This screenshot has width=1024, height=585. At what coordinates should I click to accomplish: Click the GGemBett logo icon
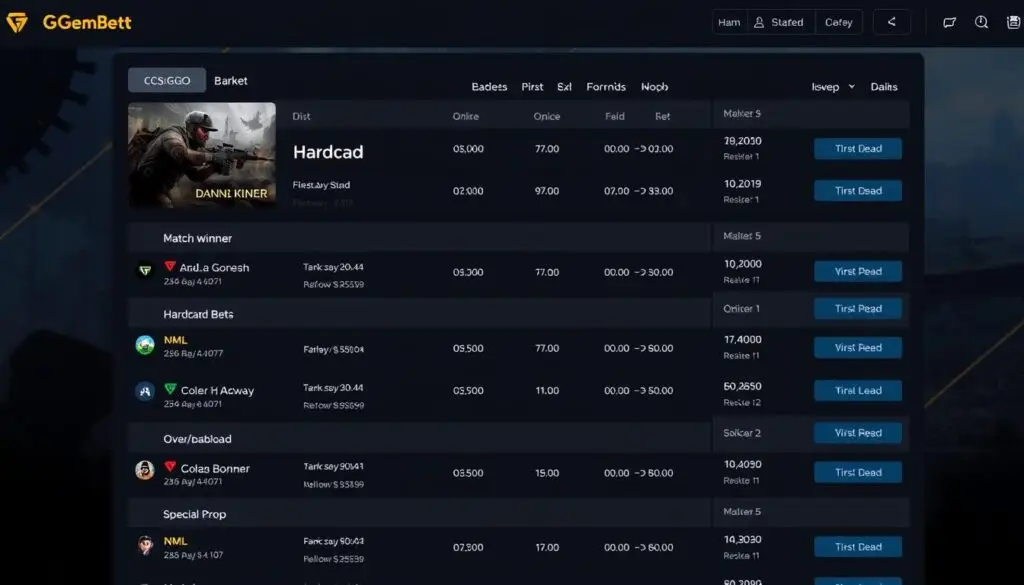pos(17,20)
